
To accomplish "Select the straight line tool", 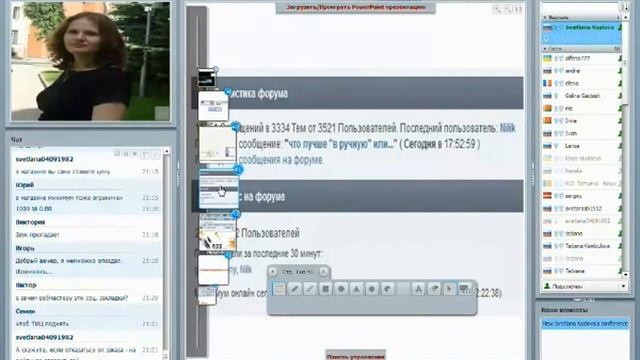I will pyautogui.click(x=310, y=289).
